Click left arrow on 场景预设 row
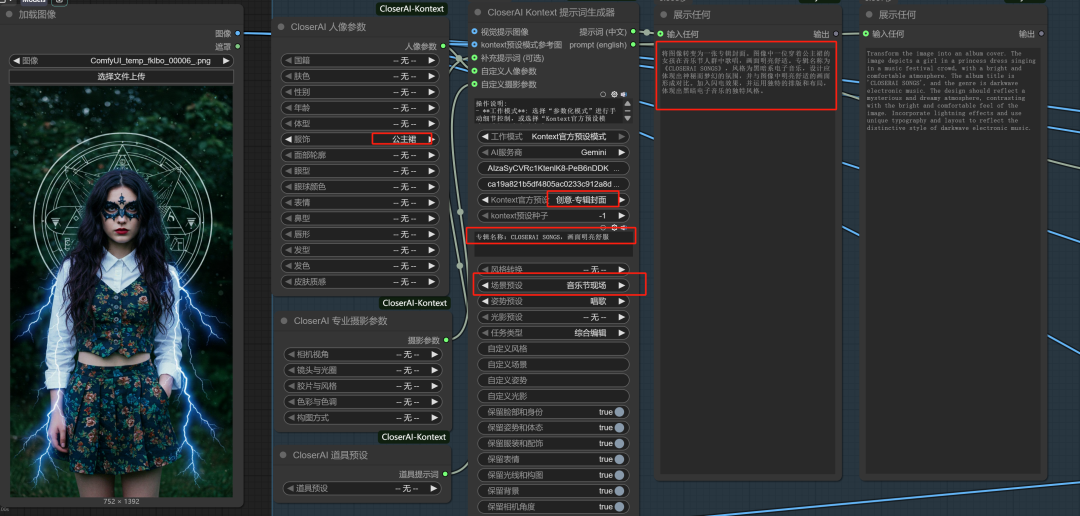 point(485,285)
